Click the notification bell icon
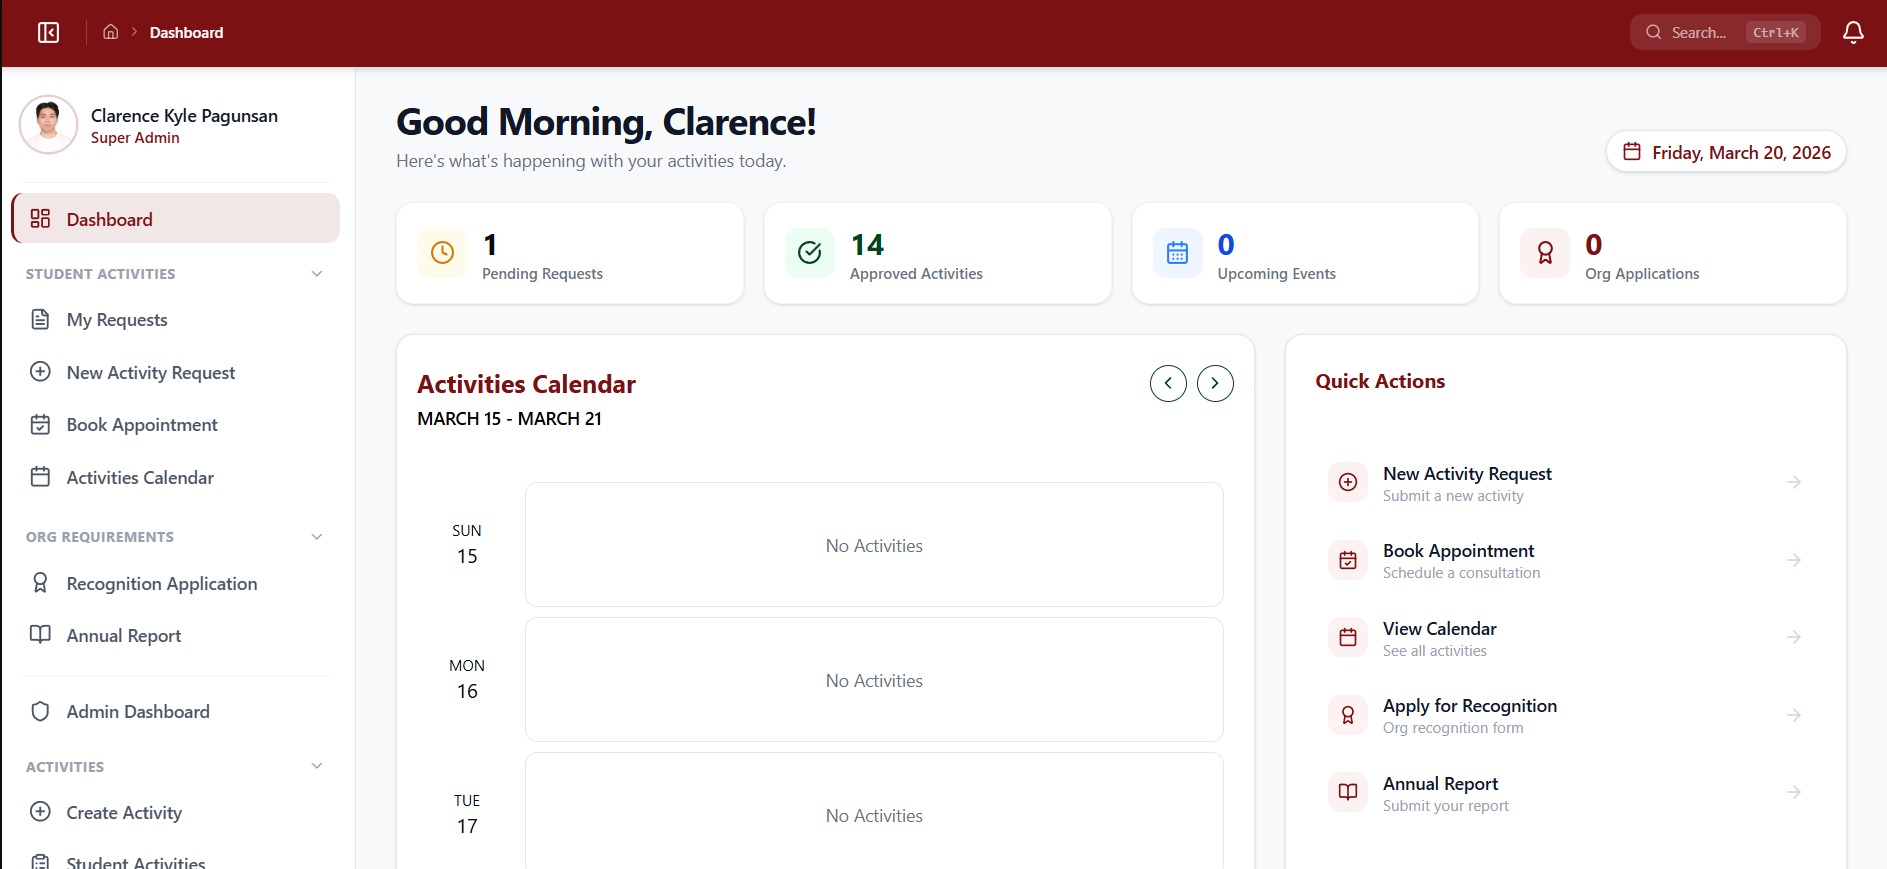Viewport: 1887px width, 869px height. [x=1852, y=33]
